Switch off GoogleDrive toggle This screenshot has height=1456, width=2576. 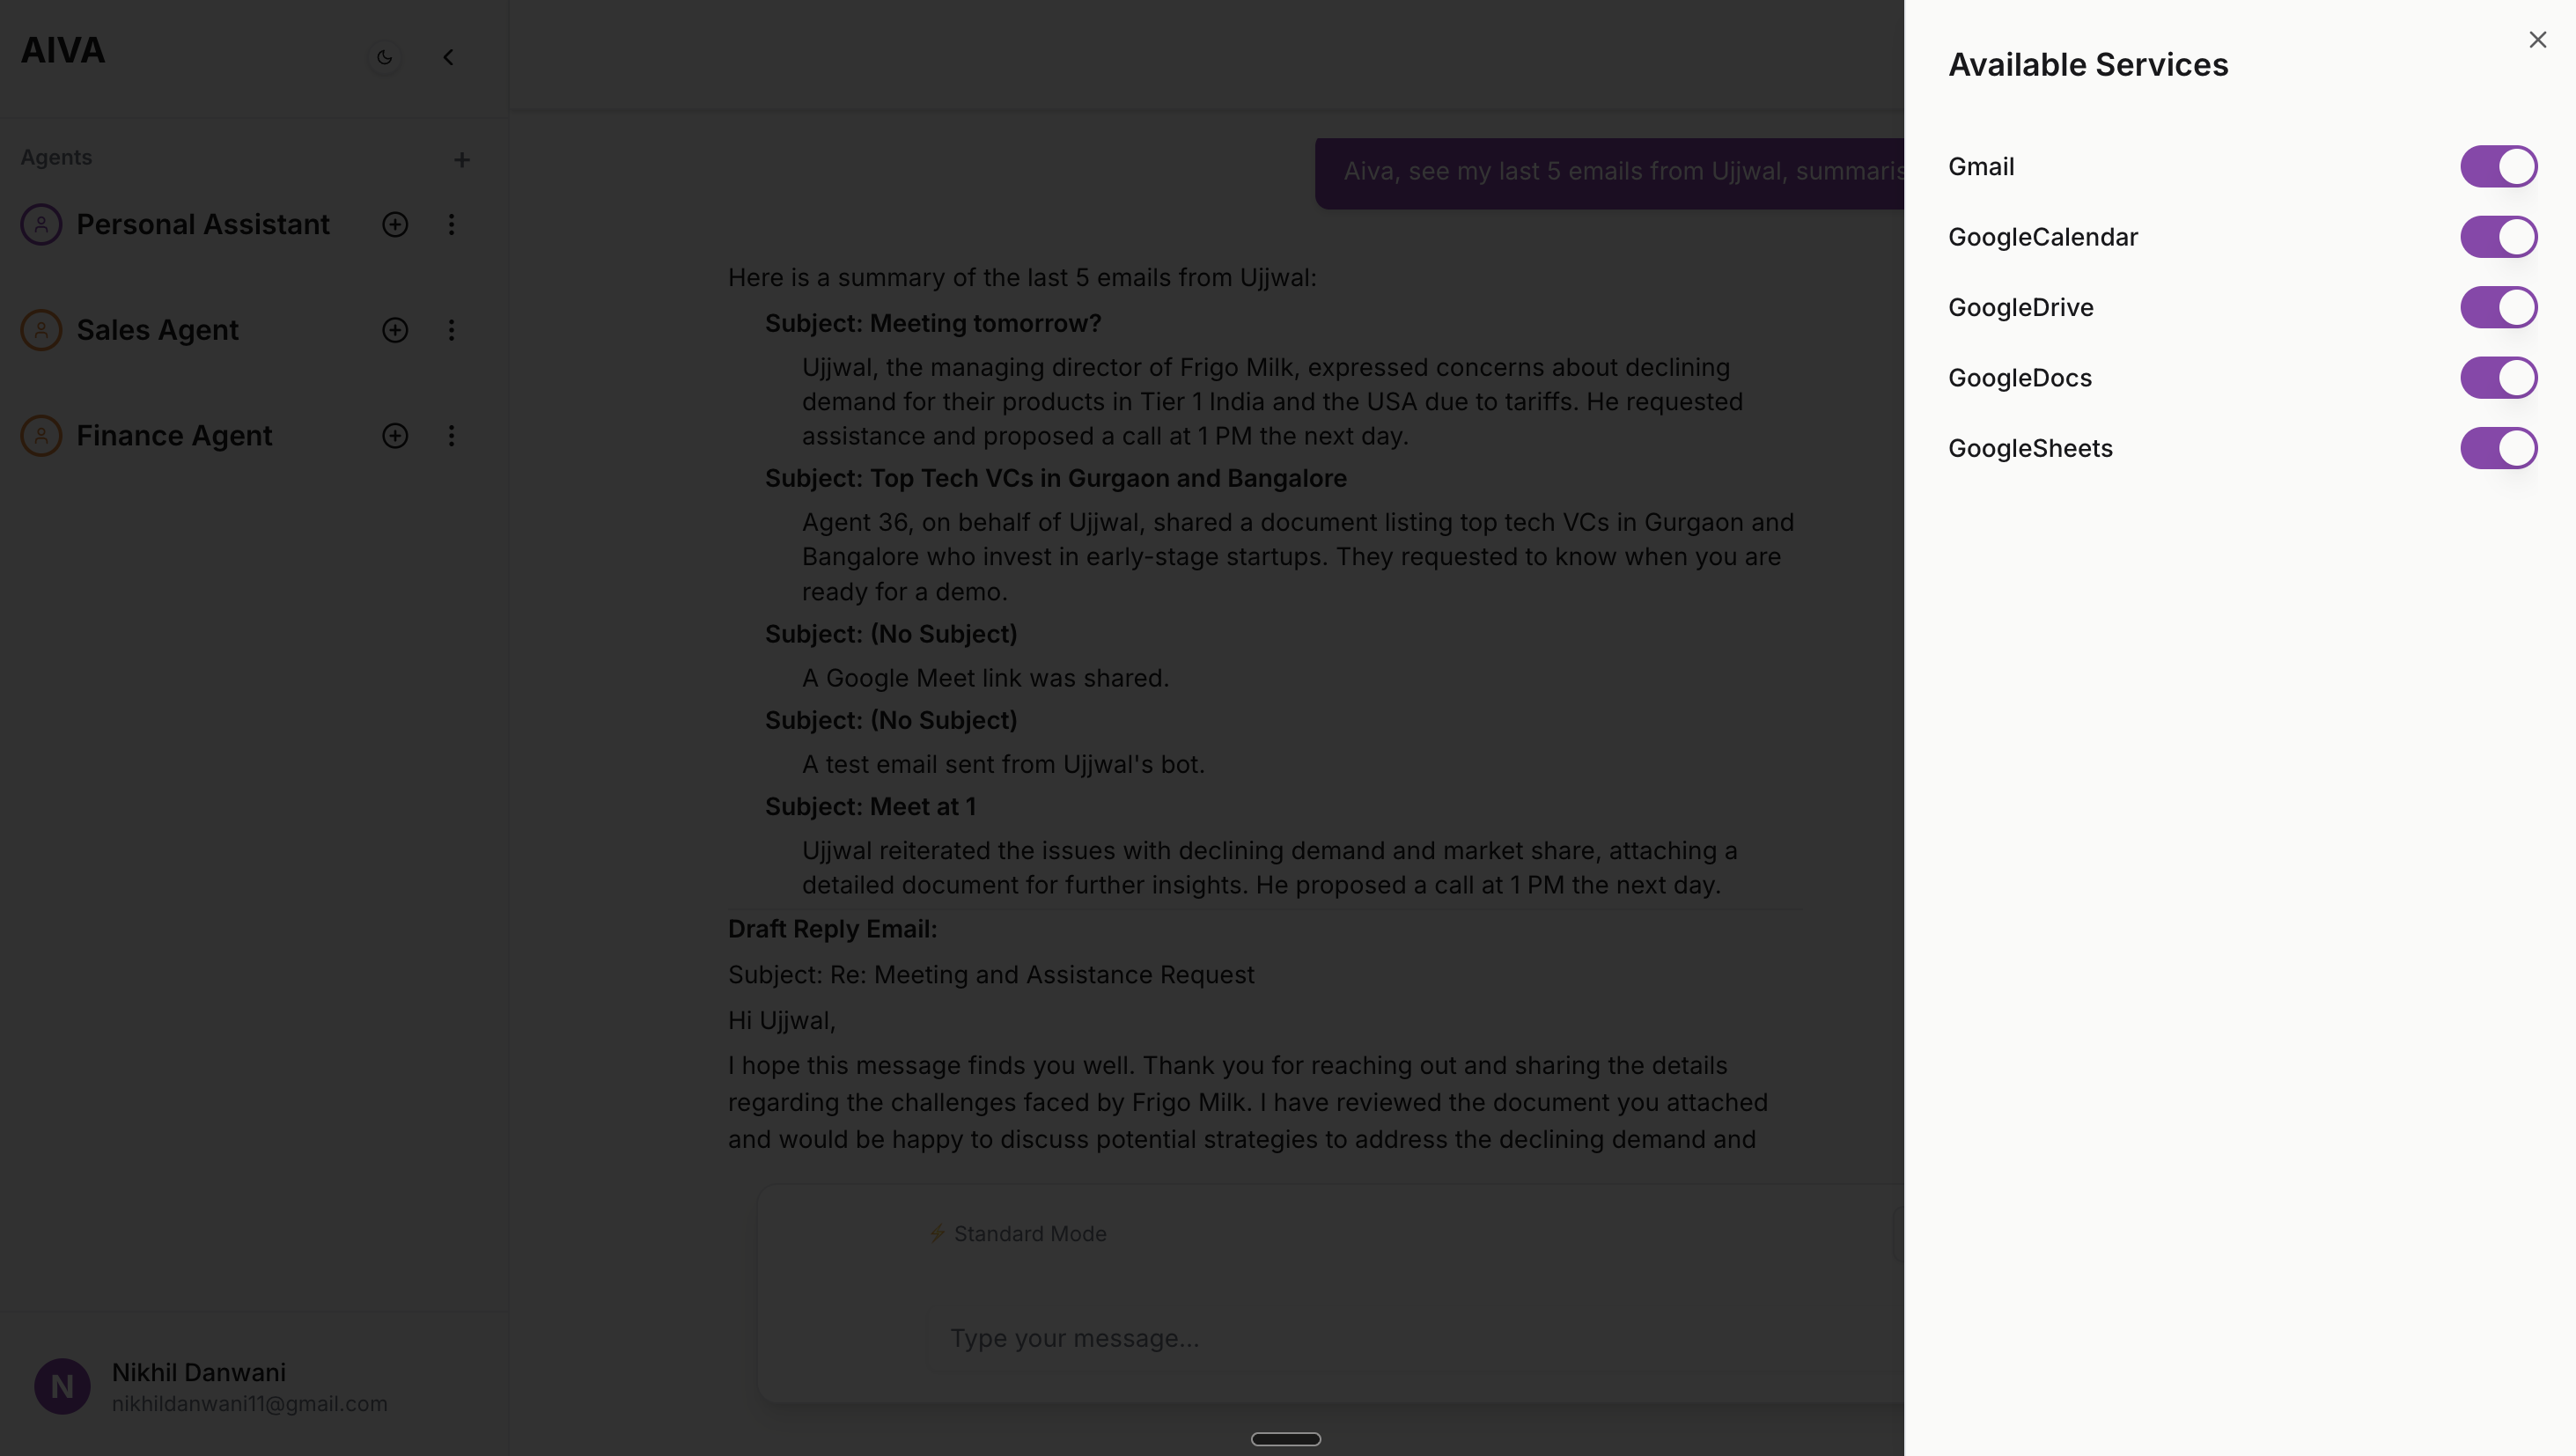tap(2498, 307)
